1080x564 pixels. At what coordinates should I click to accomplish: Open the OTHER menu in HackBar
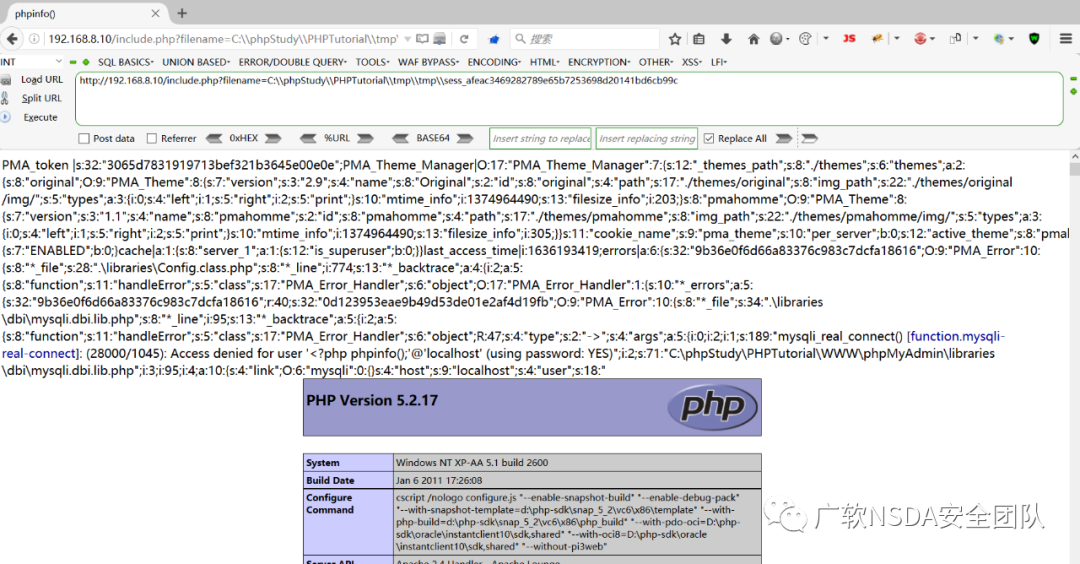pyautogui.click(x=656, y=62)
